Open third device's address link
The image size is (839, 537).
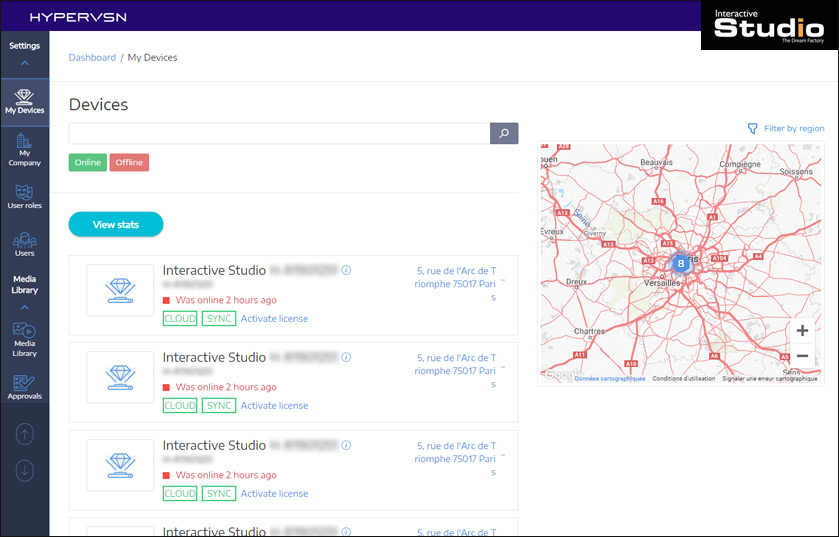tap(455, 458)
